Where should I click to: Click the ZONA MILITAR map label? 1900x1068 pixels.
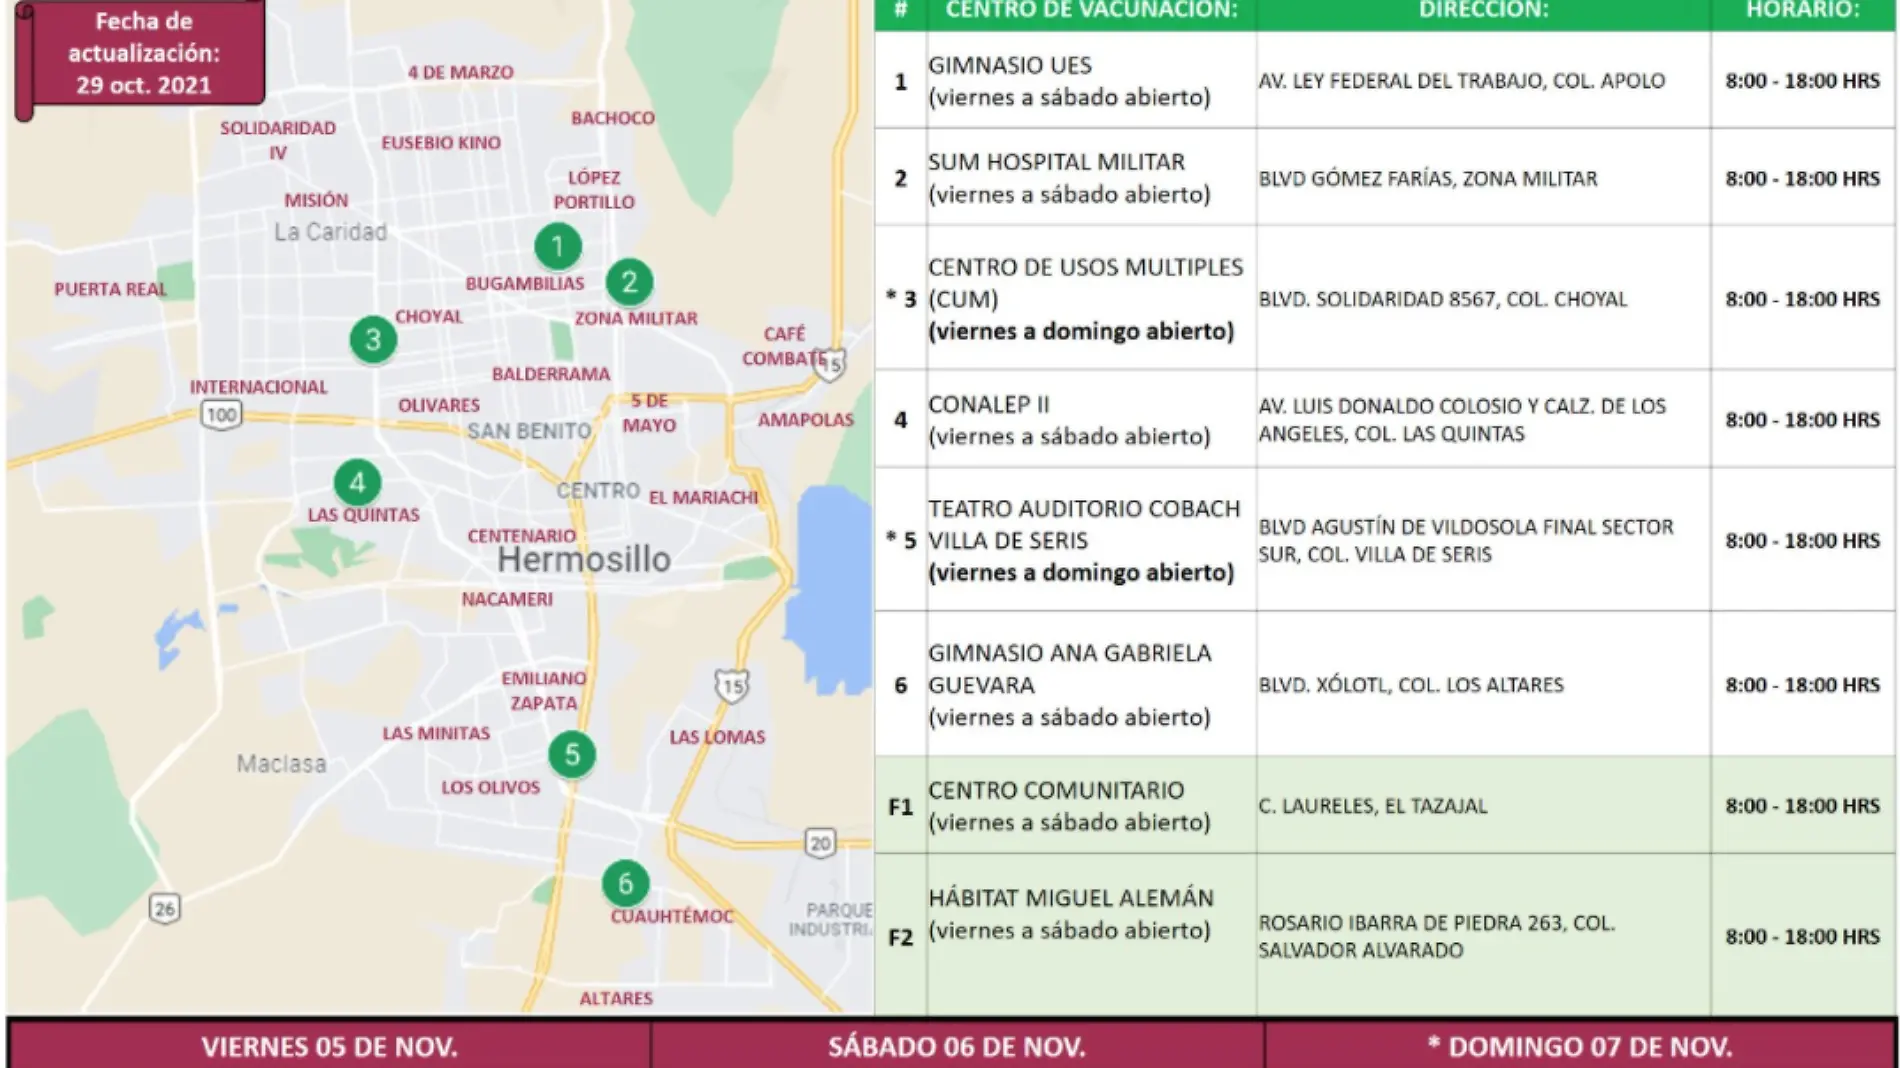point(636,318)
